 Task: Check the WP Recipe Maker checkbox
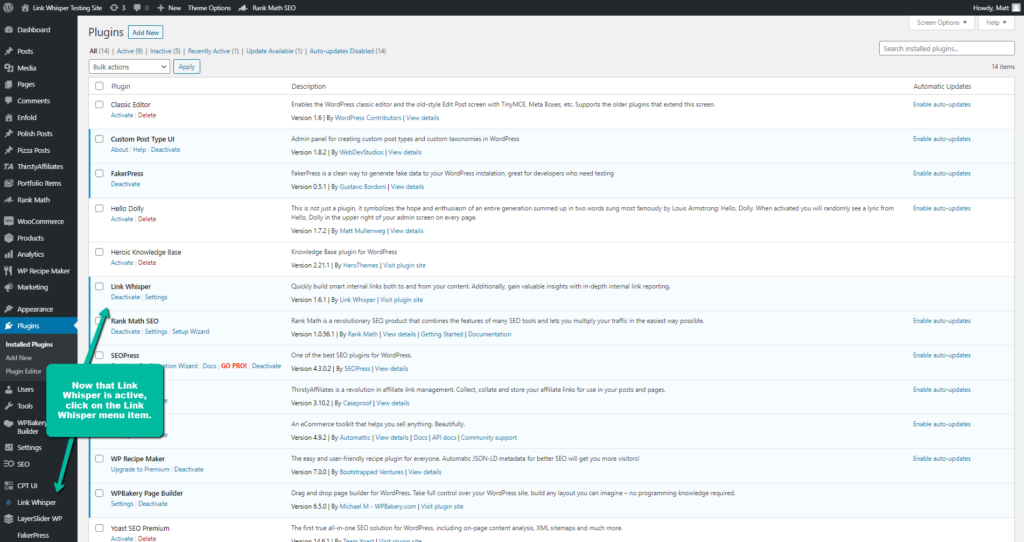tap(99, 459)
